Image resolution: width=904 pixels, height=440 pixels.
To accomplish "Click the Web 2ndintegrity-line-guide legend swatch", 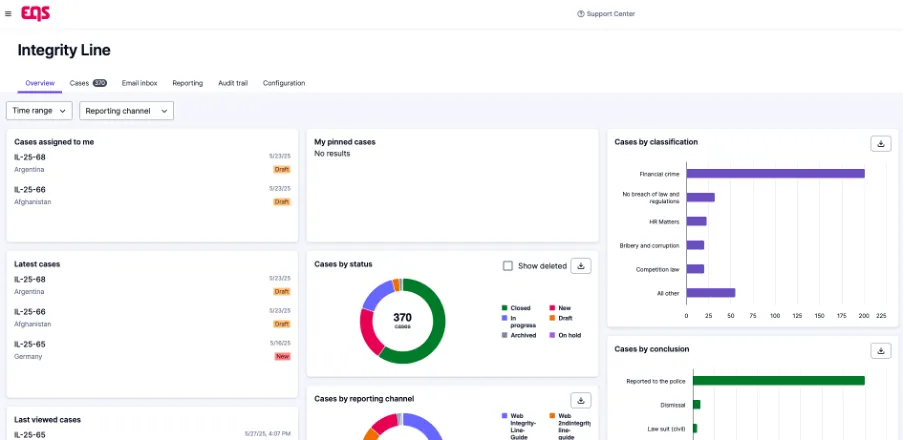I will point(552,416).
